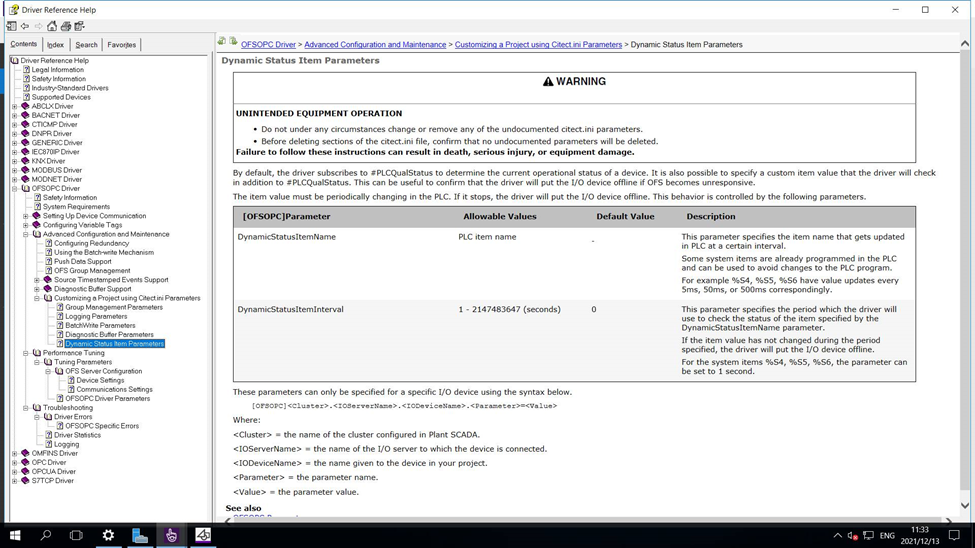Viewport: 975px width, 548px height.
Task: Open Advanced Configuration and Maintenance breadcrumb link
Action: (x=375, y=45)
